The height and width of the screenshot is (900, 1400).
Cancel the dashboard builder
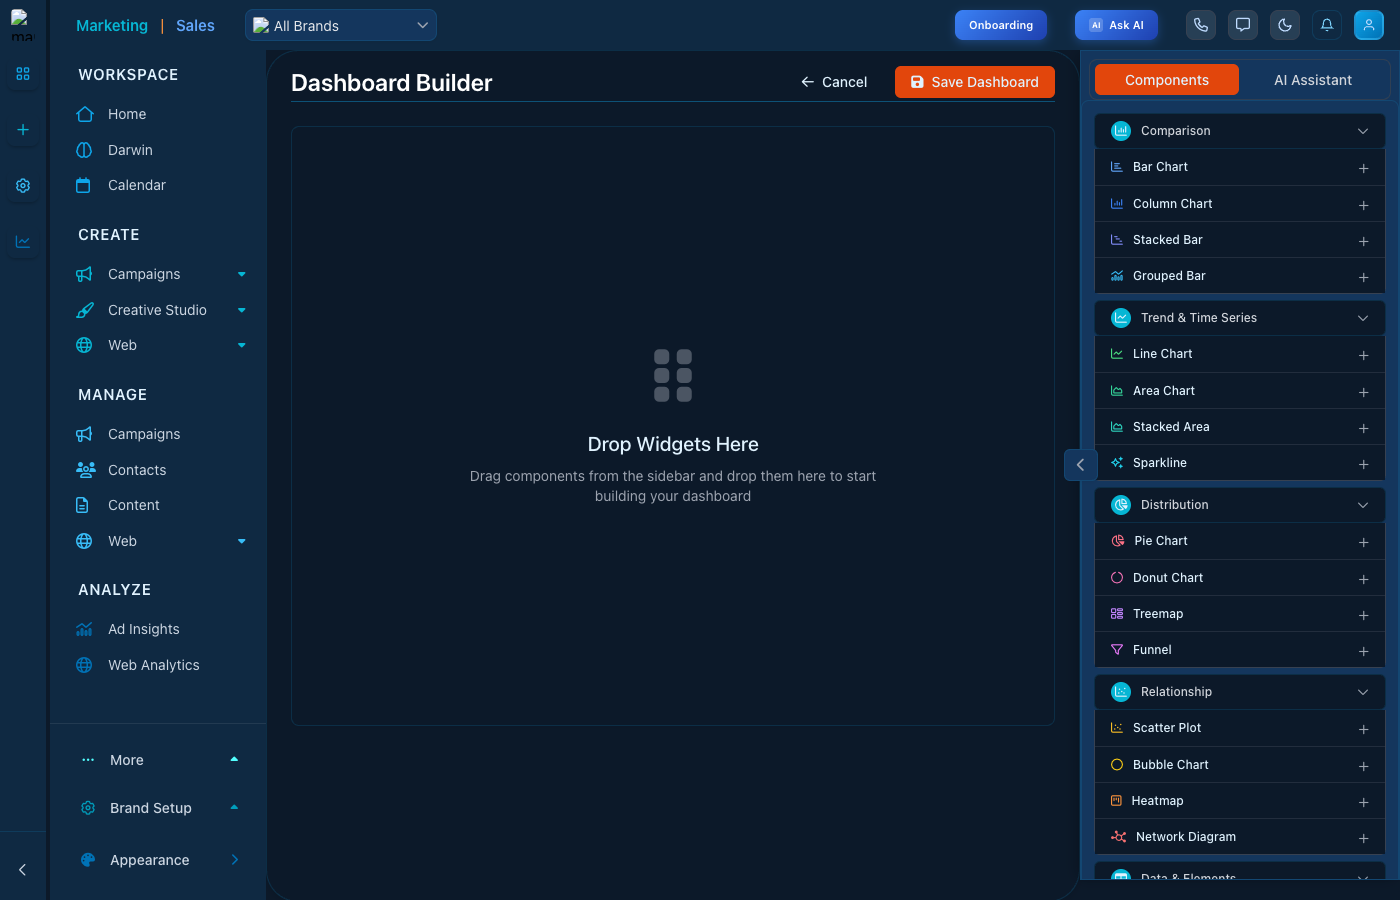click(x=834, y=82)
